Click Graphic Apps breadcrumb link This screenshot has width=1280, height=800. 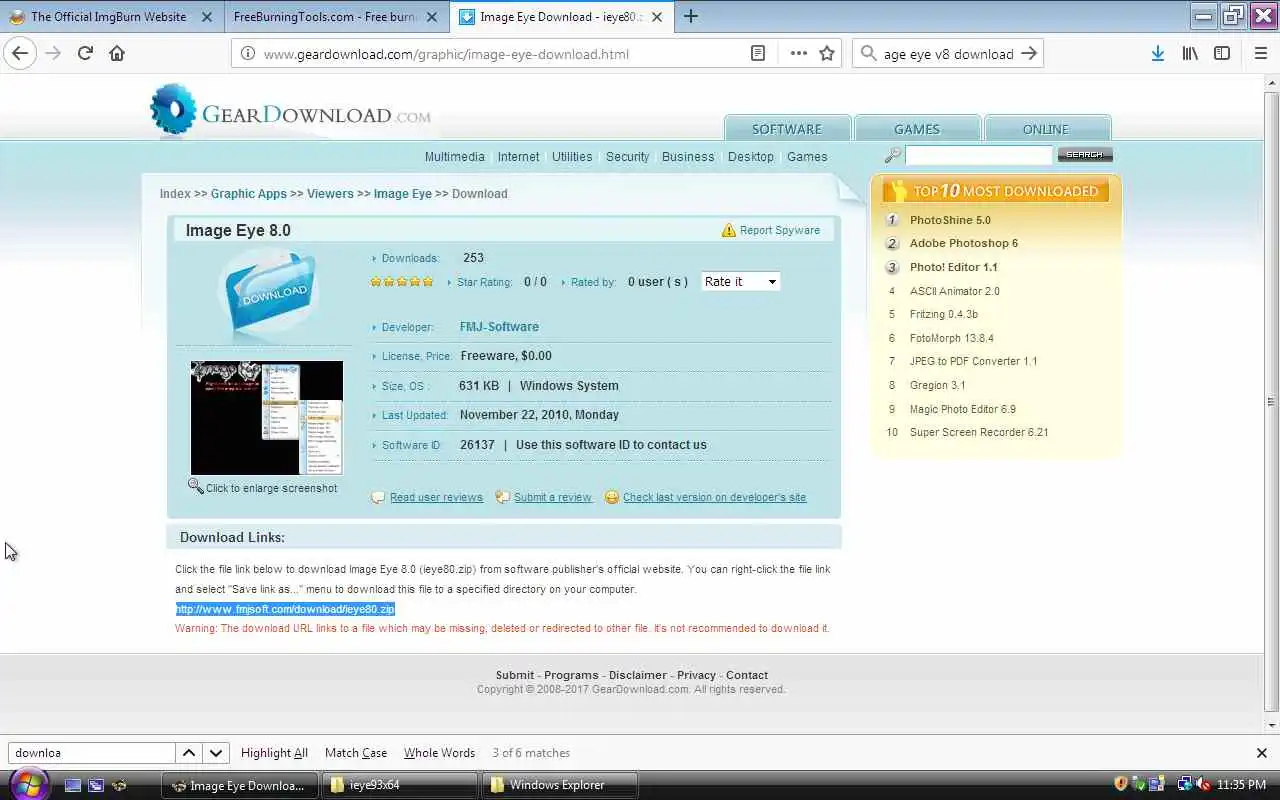[x=249, y=194]
